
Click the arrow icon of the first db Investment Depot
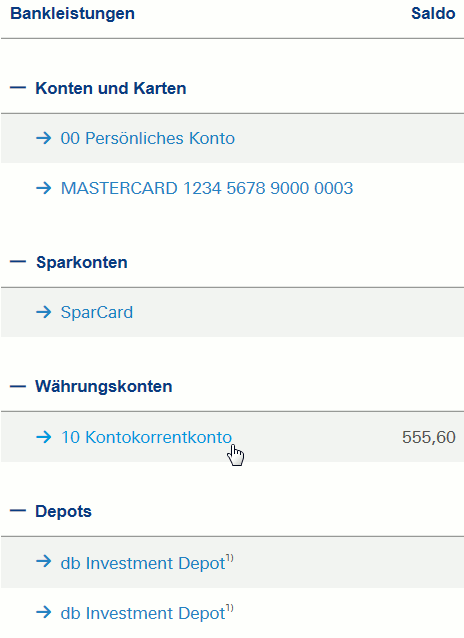click(44, 562)
